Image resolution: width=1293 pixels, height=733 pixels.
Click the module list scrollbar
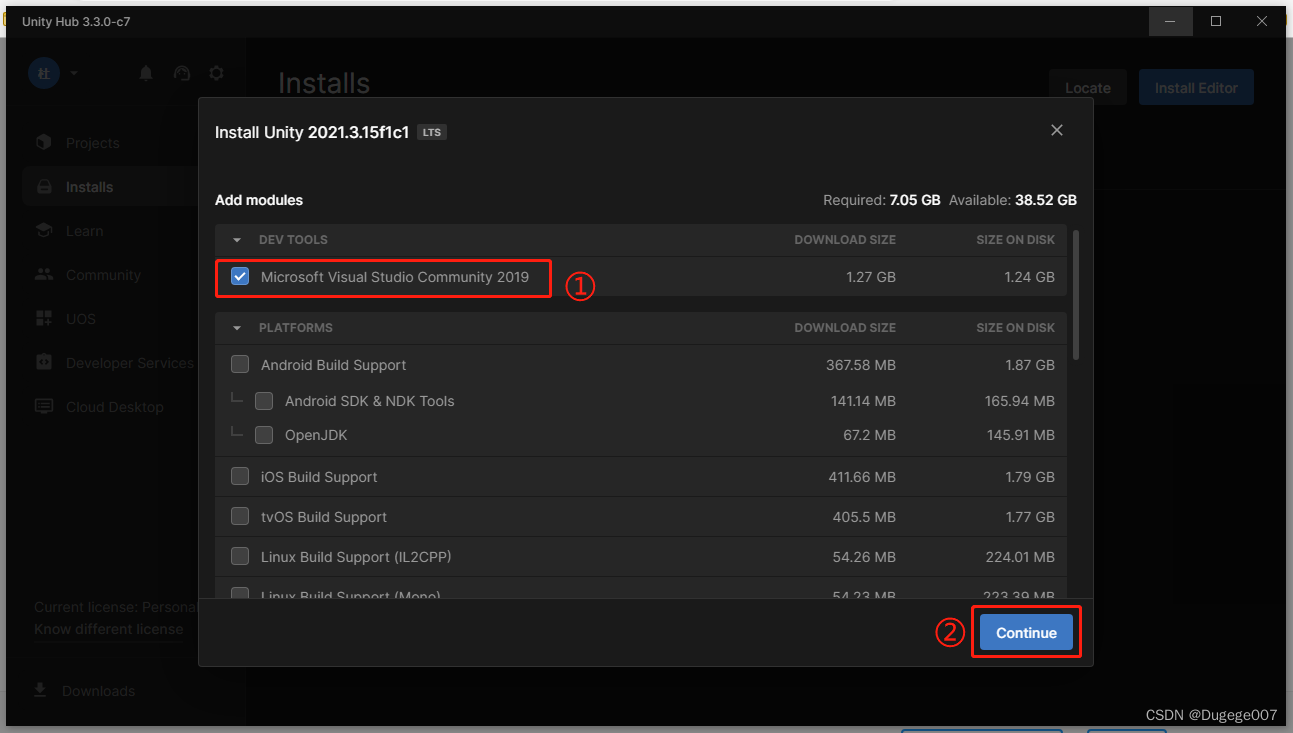click(1076, 295)
